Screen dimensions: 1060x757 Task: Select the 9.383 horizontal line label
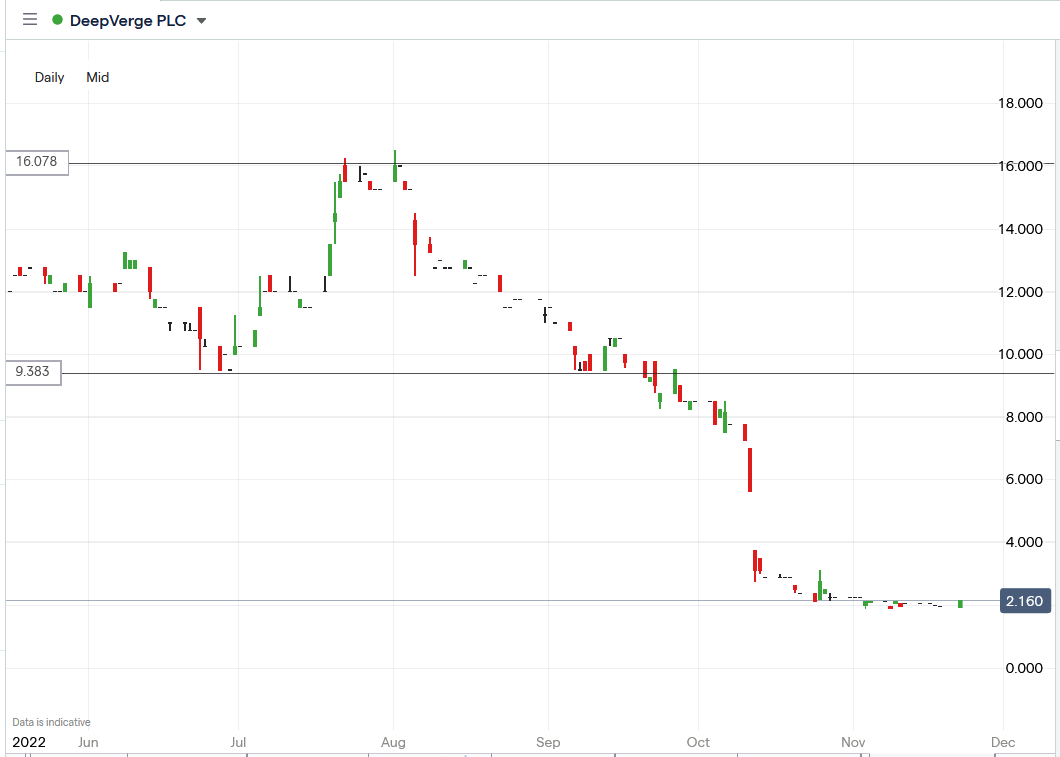click(x=32, y=372)
